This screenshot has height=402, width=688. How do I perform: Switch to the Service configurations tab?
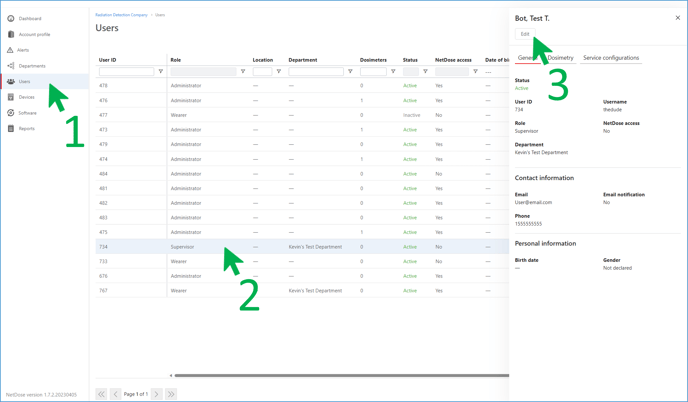click(x=611, y=58)
